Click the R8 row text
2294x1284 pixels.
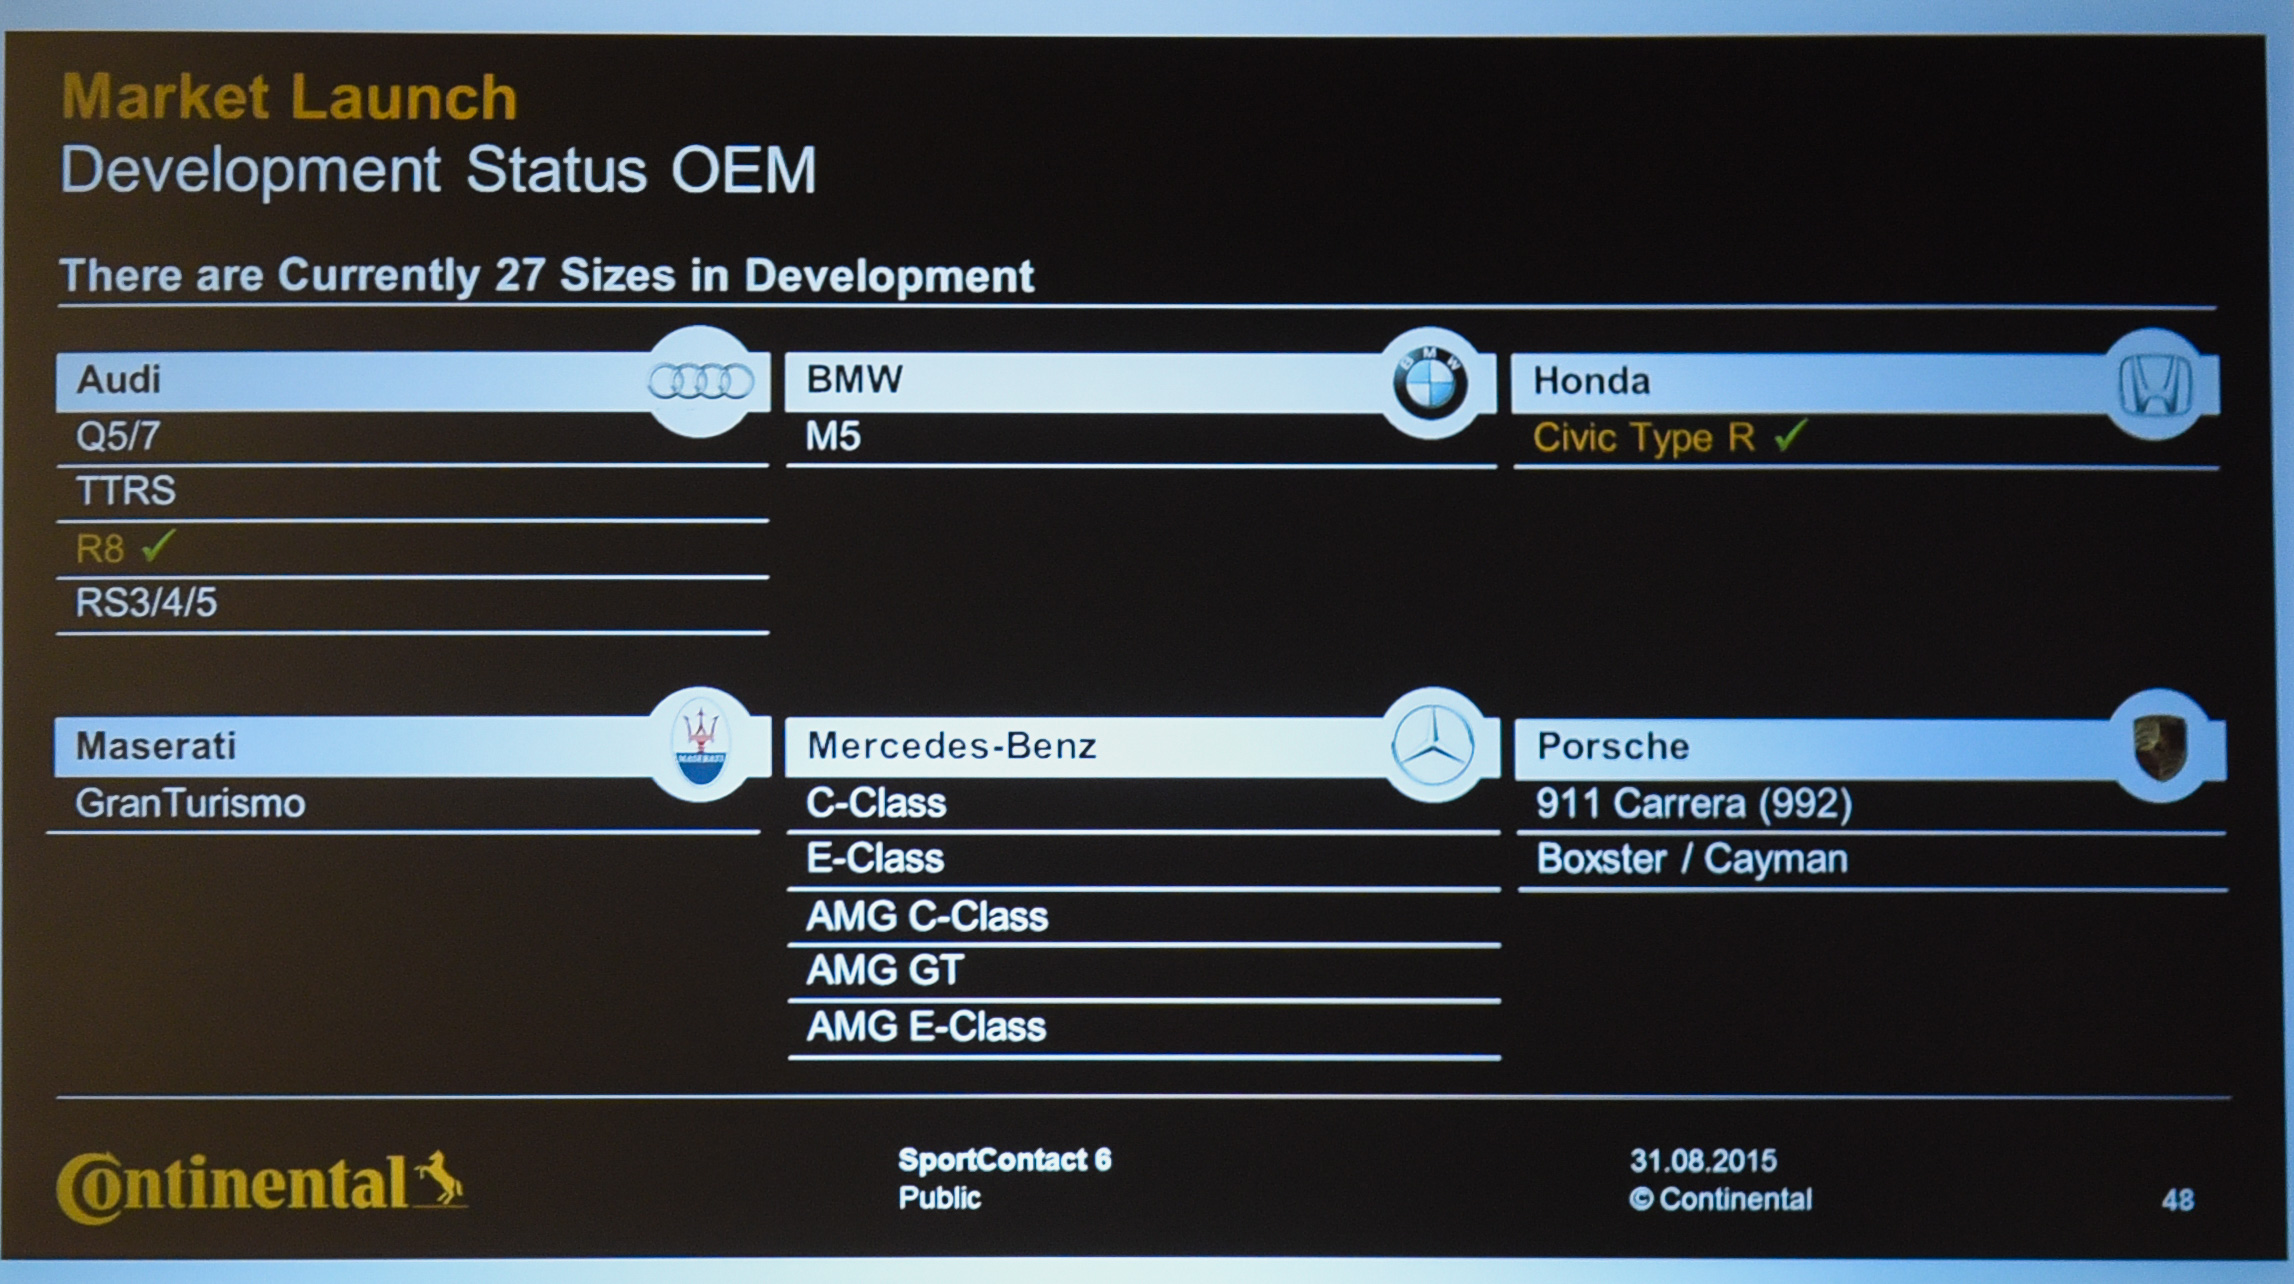pyautogui.click(x=100, y=549)
